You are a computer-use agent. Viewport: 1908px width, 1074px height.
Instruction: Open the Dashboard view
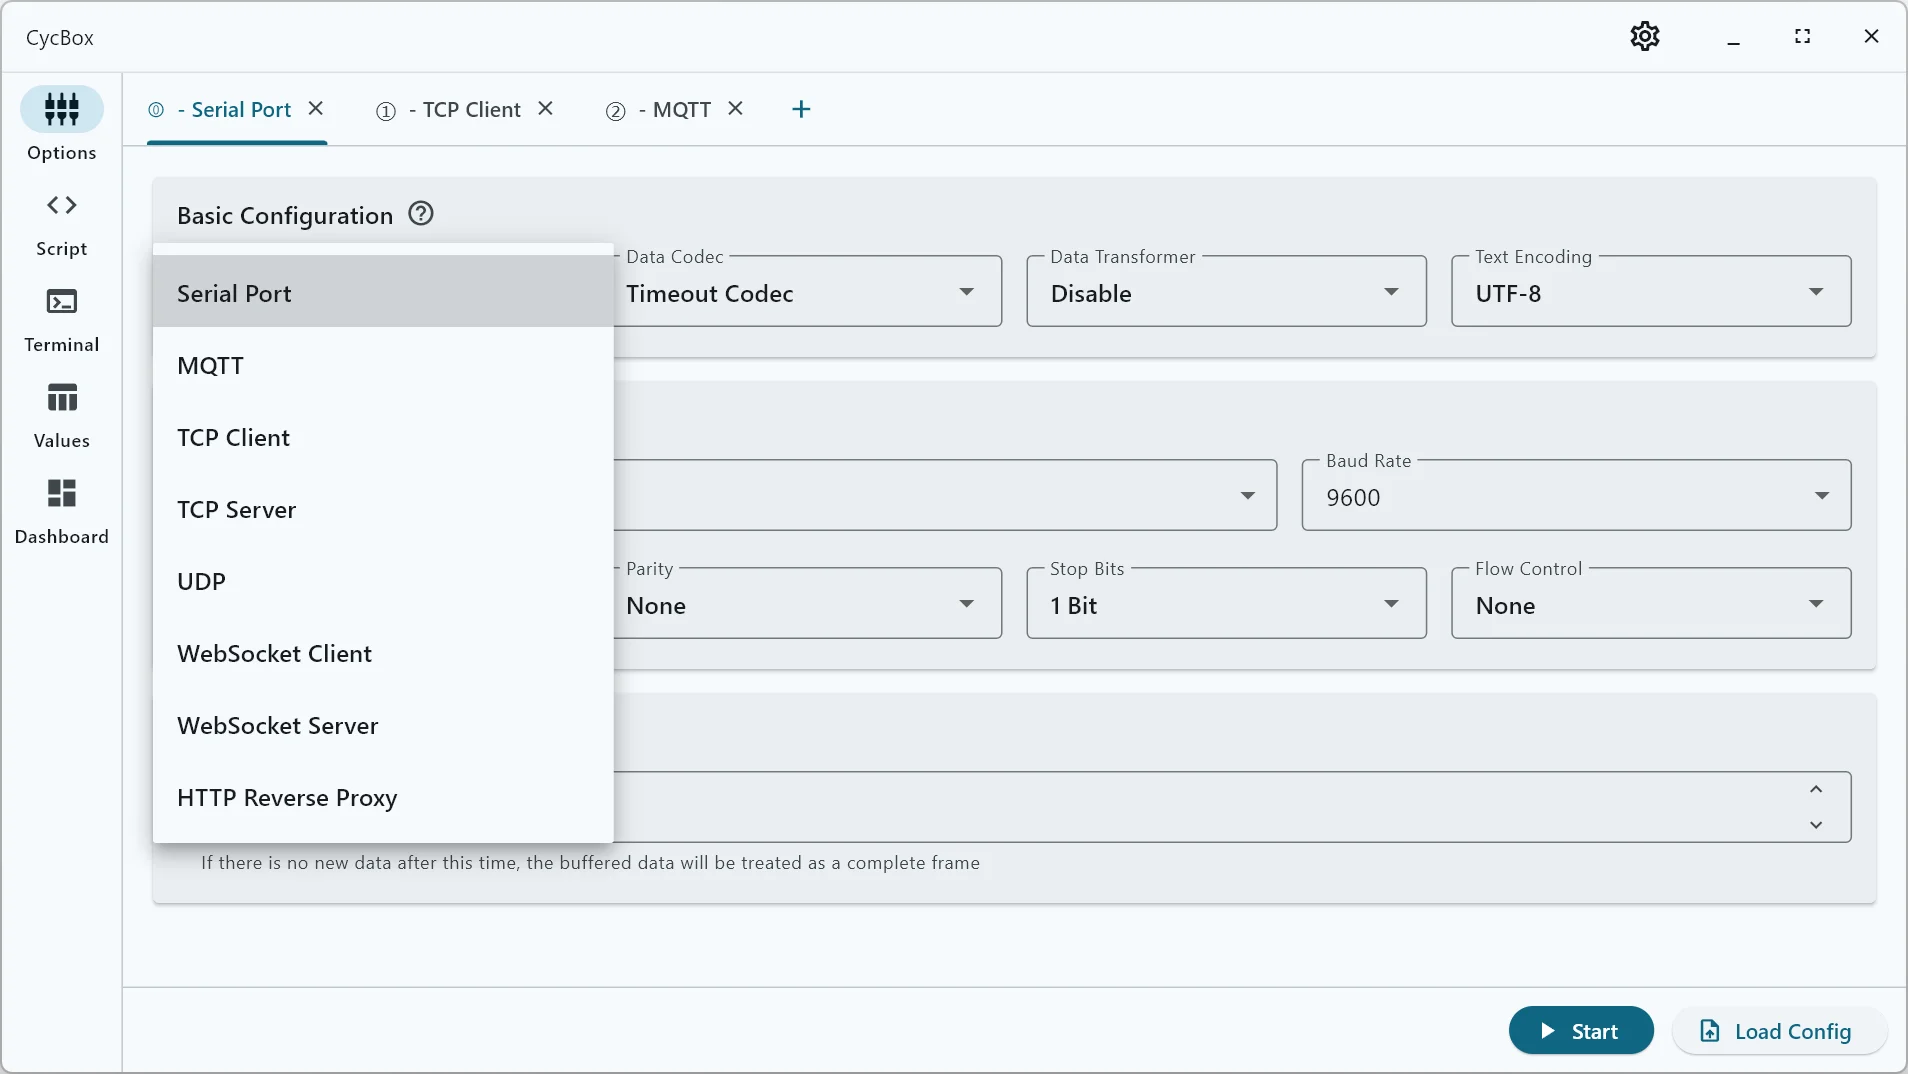[x=61, y=512]
